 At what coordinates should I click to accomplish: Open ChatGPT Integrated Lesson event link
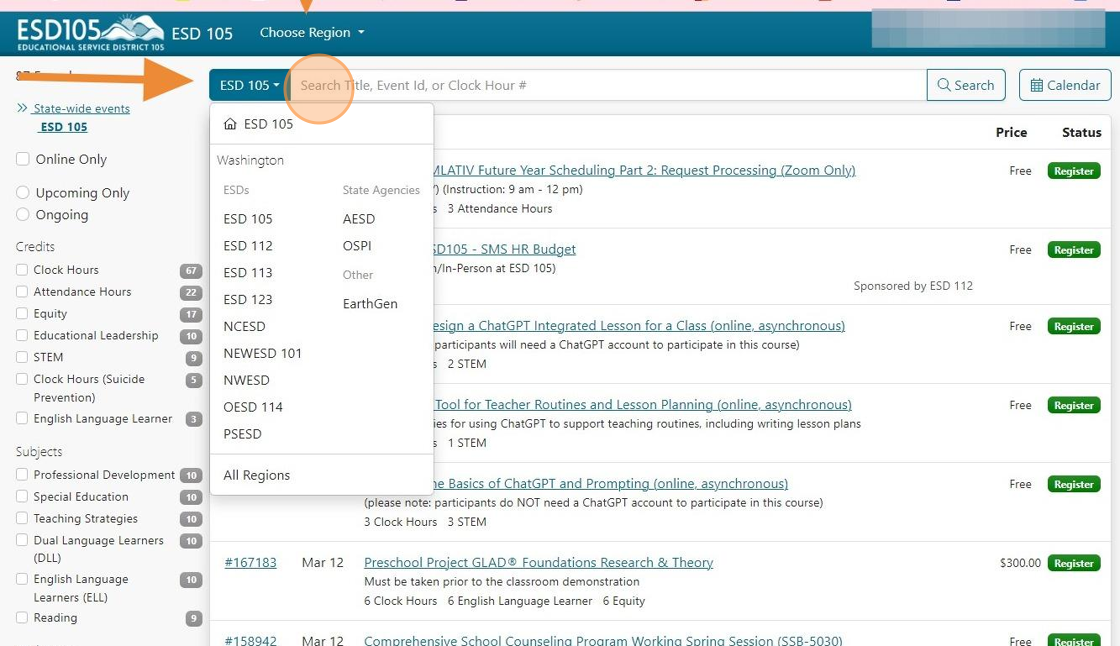click(x=639, y=325)
